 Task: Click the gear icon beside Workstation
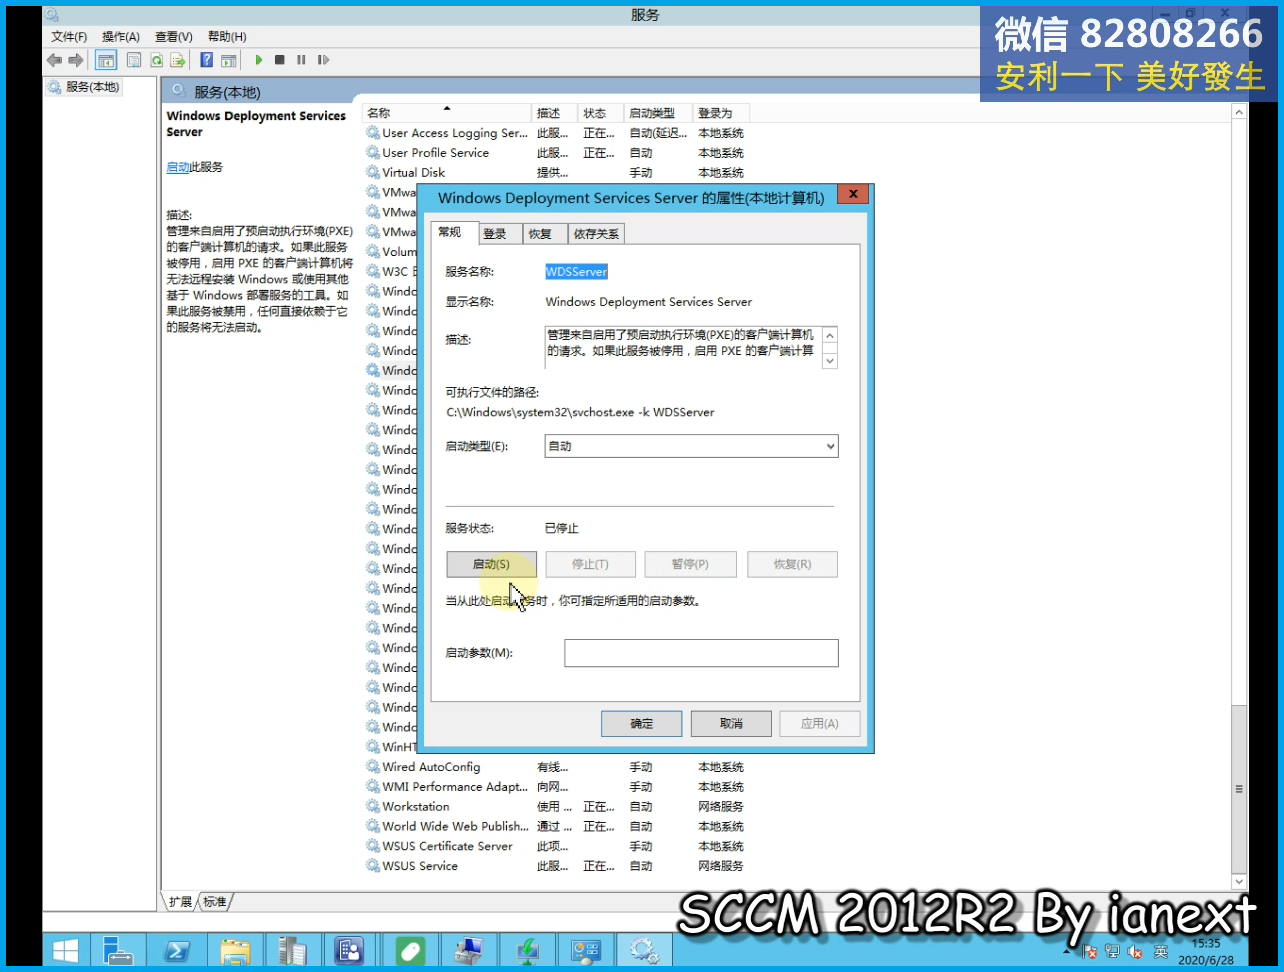pyautogui.click(x=373, y=807)
